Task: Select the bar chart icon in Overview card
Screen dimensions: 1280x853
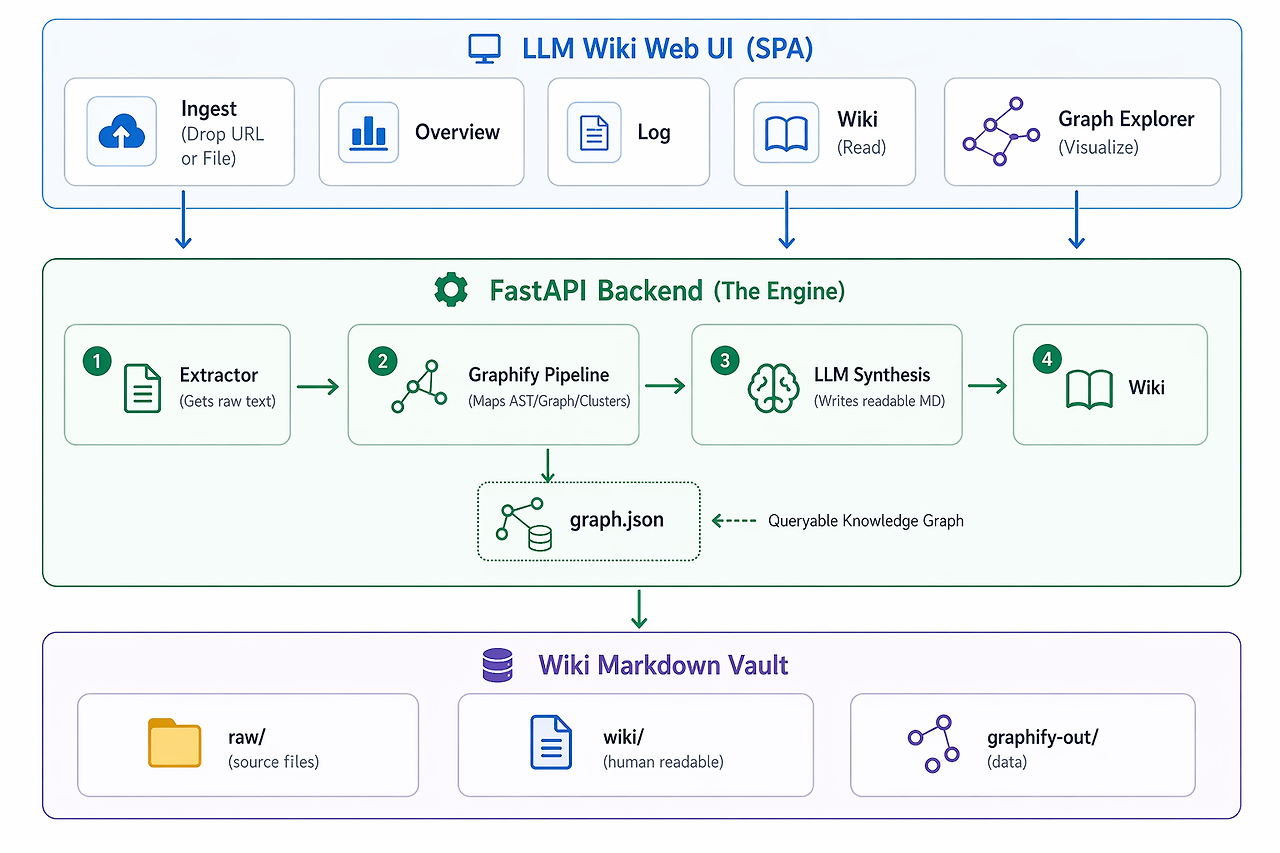Action: click(x=368, y=132)
